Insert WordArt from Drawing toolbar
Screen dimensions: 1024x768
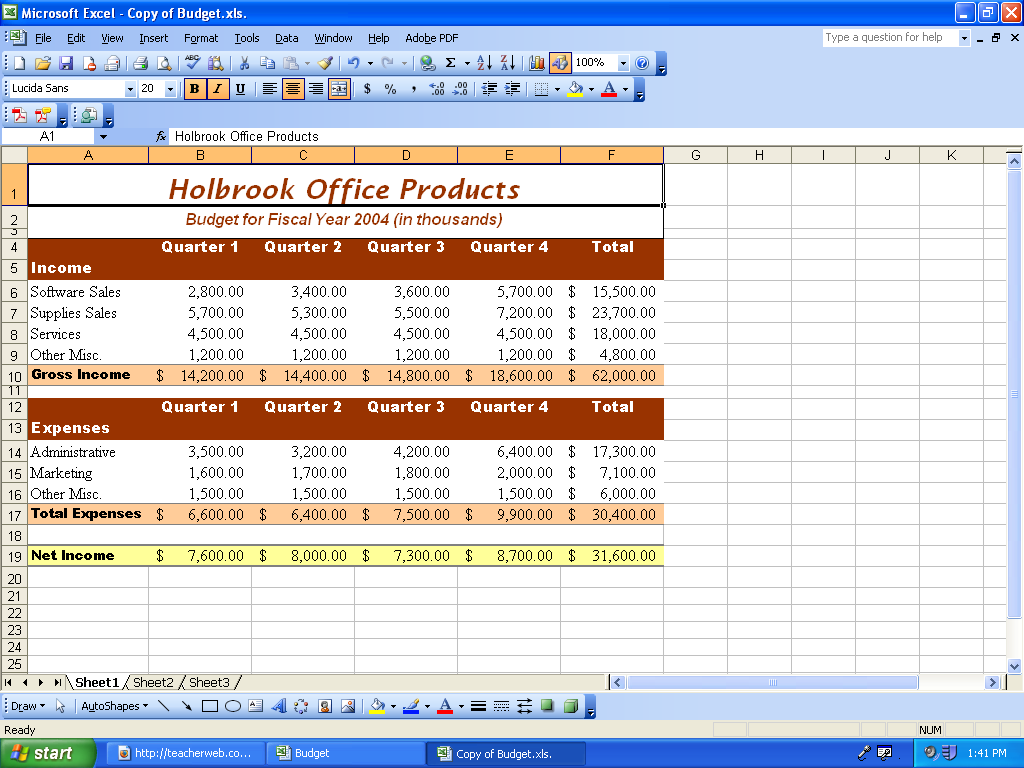[x=279, y=706]
